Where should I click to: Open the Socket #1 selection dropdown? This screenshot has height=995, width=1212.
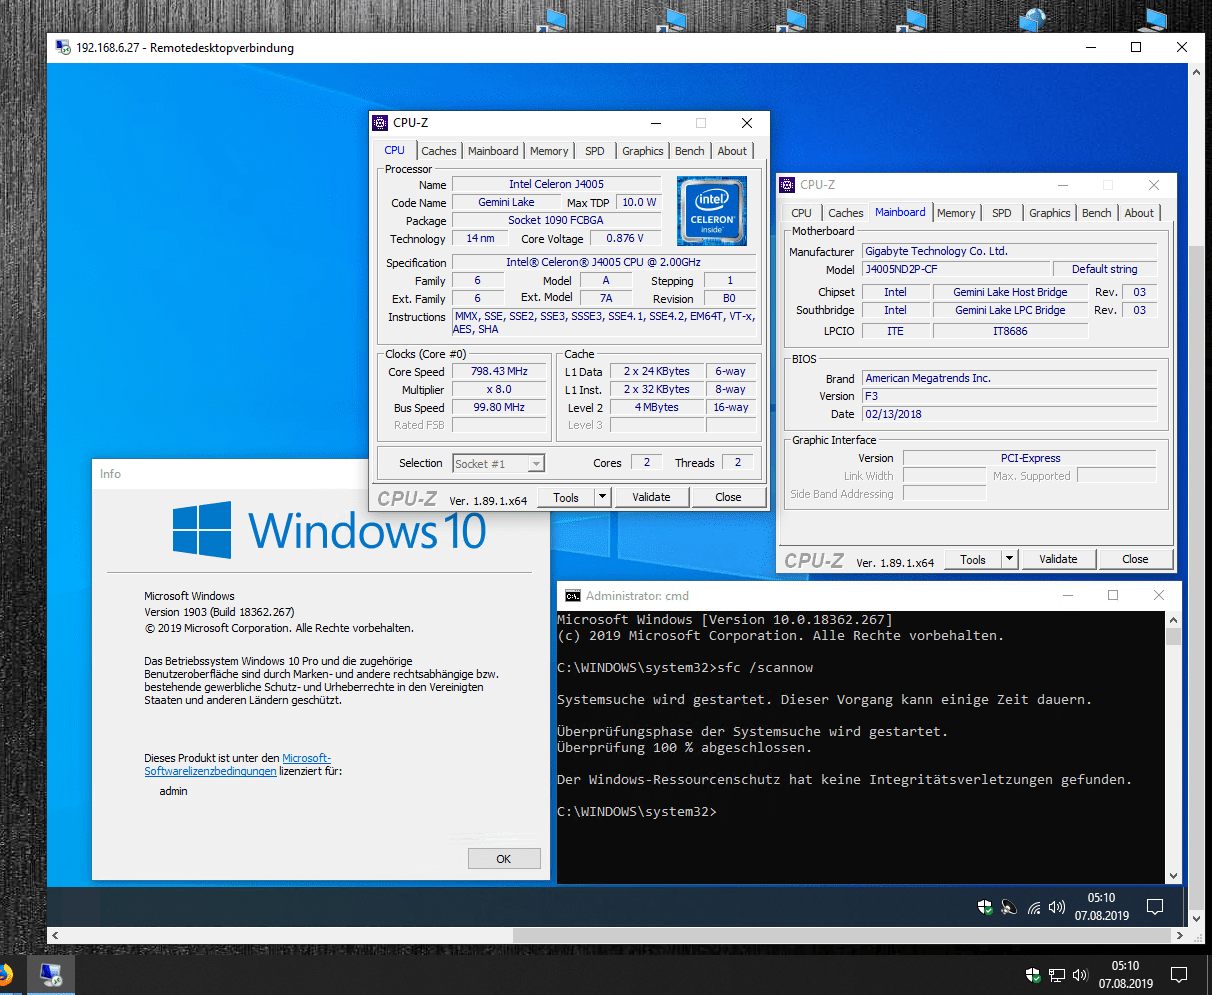[498, 463]
